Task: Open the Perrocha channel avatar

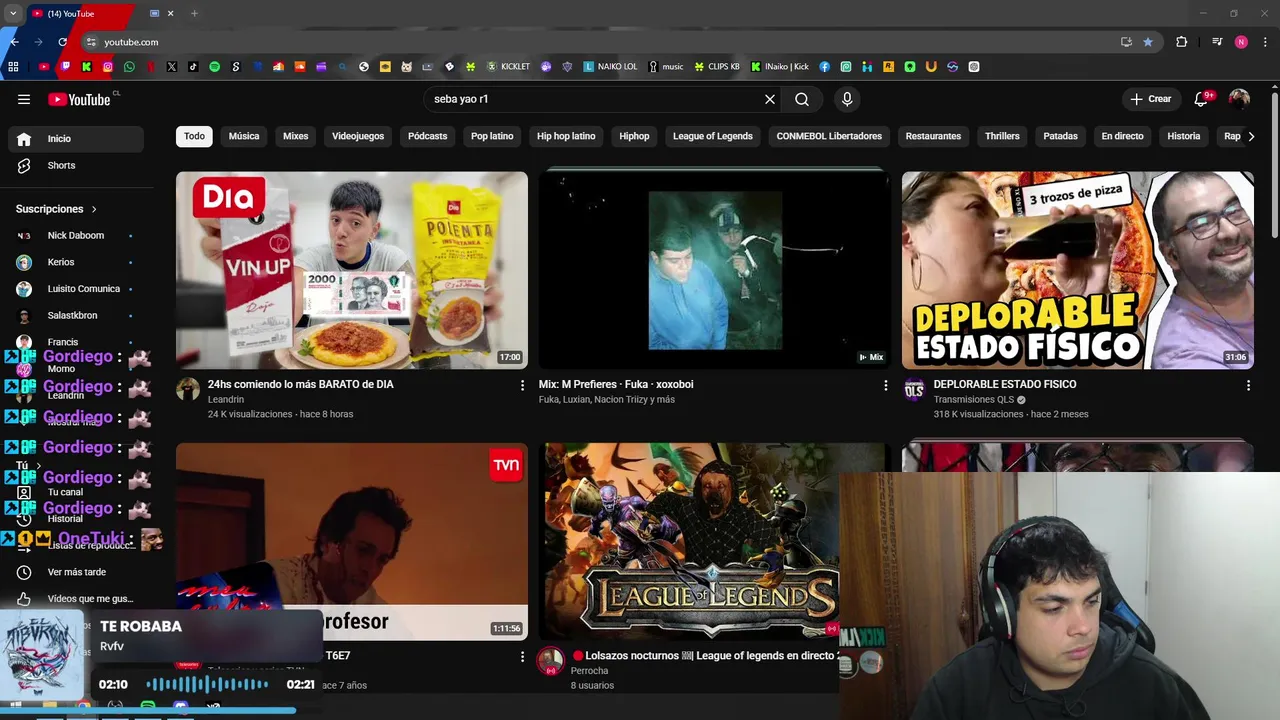Action: tap(551, 661)
